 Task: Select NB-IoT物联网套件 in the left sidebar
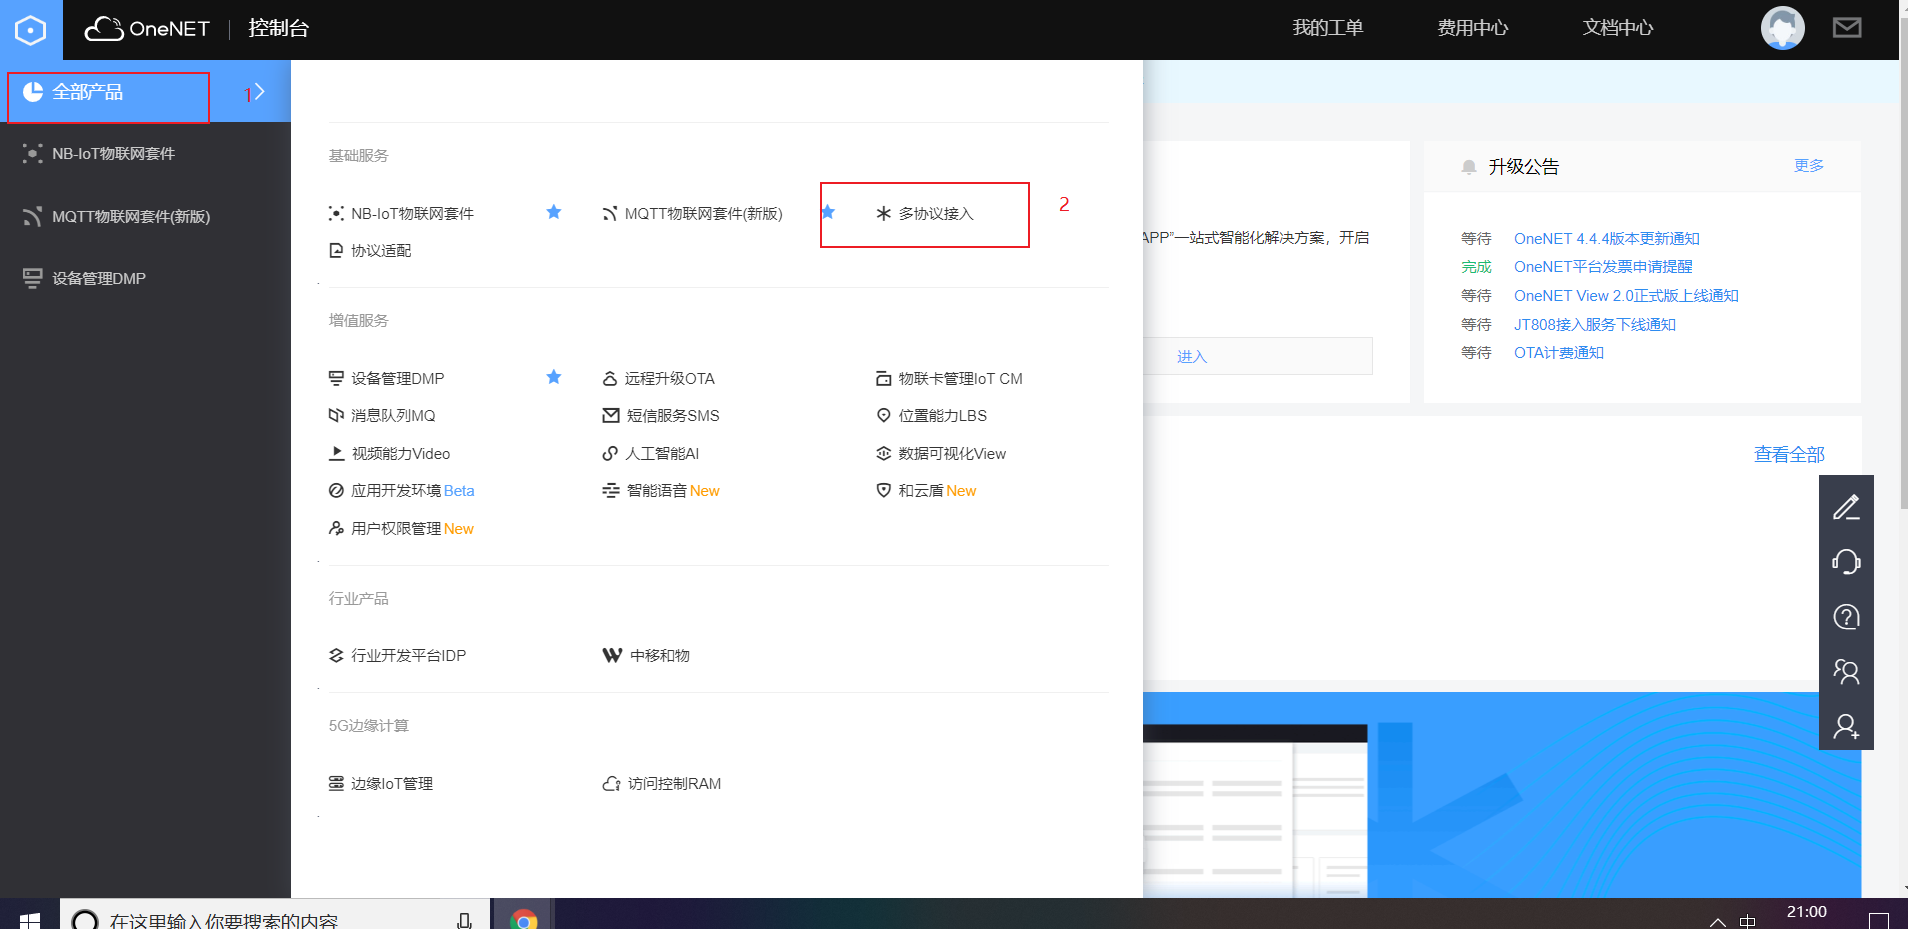pyautogui.click(x=113, y=154)
